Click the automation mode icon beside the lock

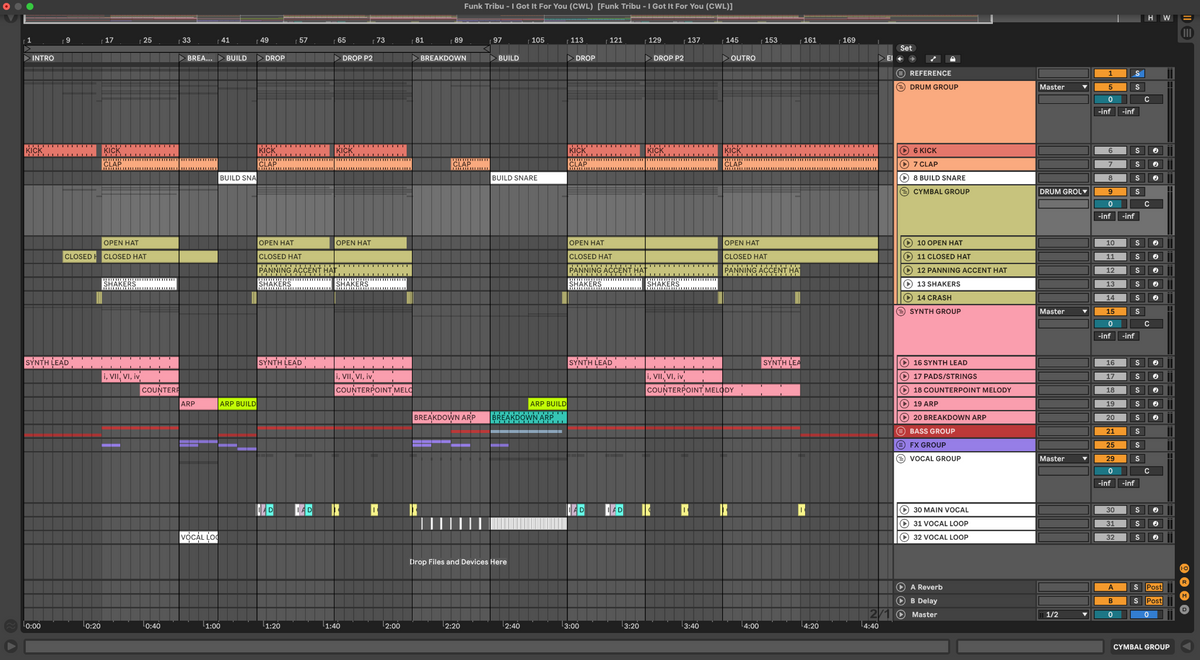932,59
